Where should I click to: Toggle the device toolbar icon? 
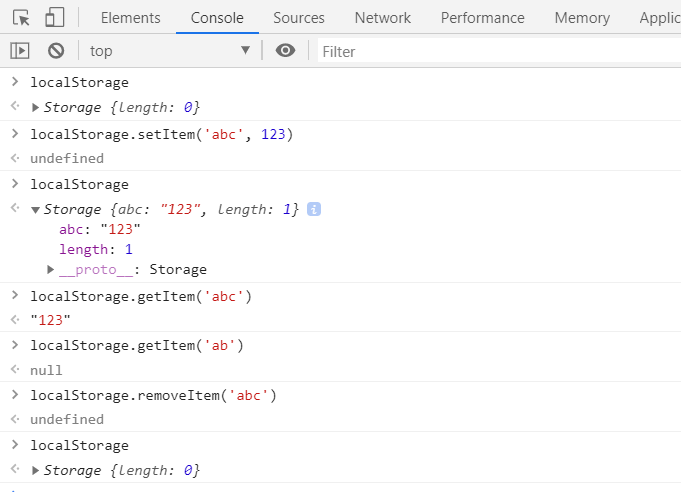click(x=54, y=18)
